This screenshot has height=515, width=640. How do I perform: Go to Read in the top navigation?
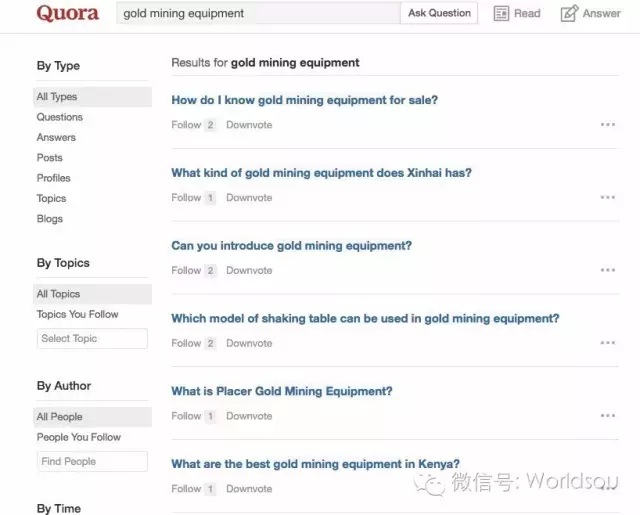(517, 13)
